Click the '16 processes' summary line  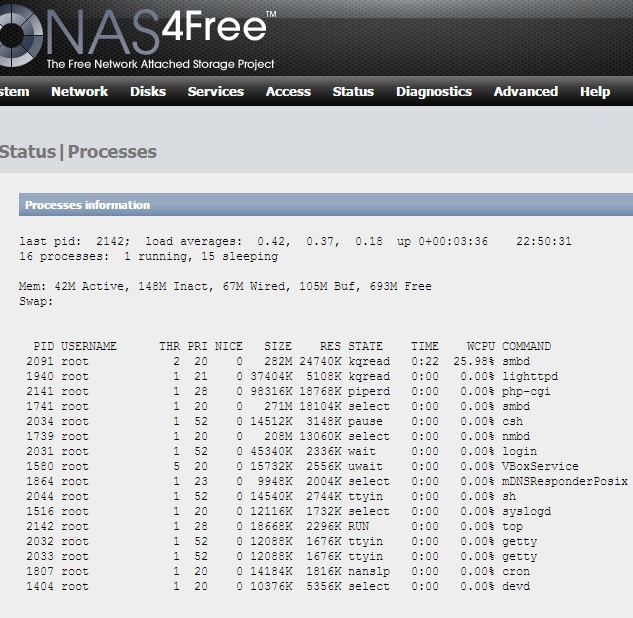(149, 256)
